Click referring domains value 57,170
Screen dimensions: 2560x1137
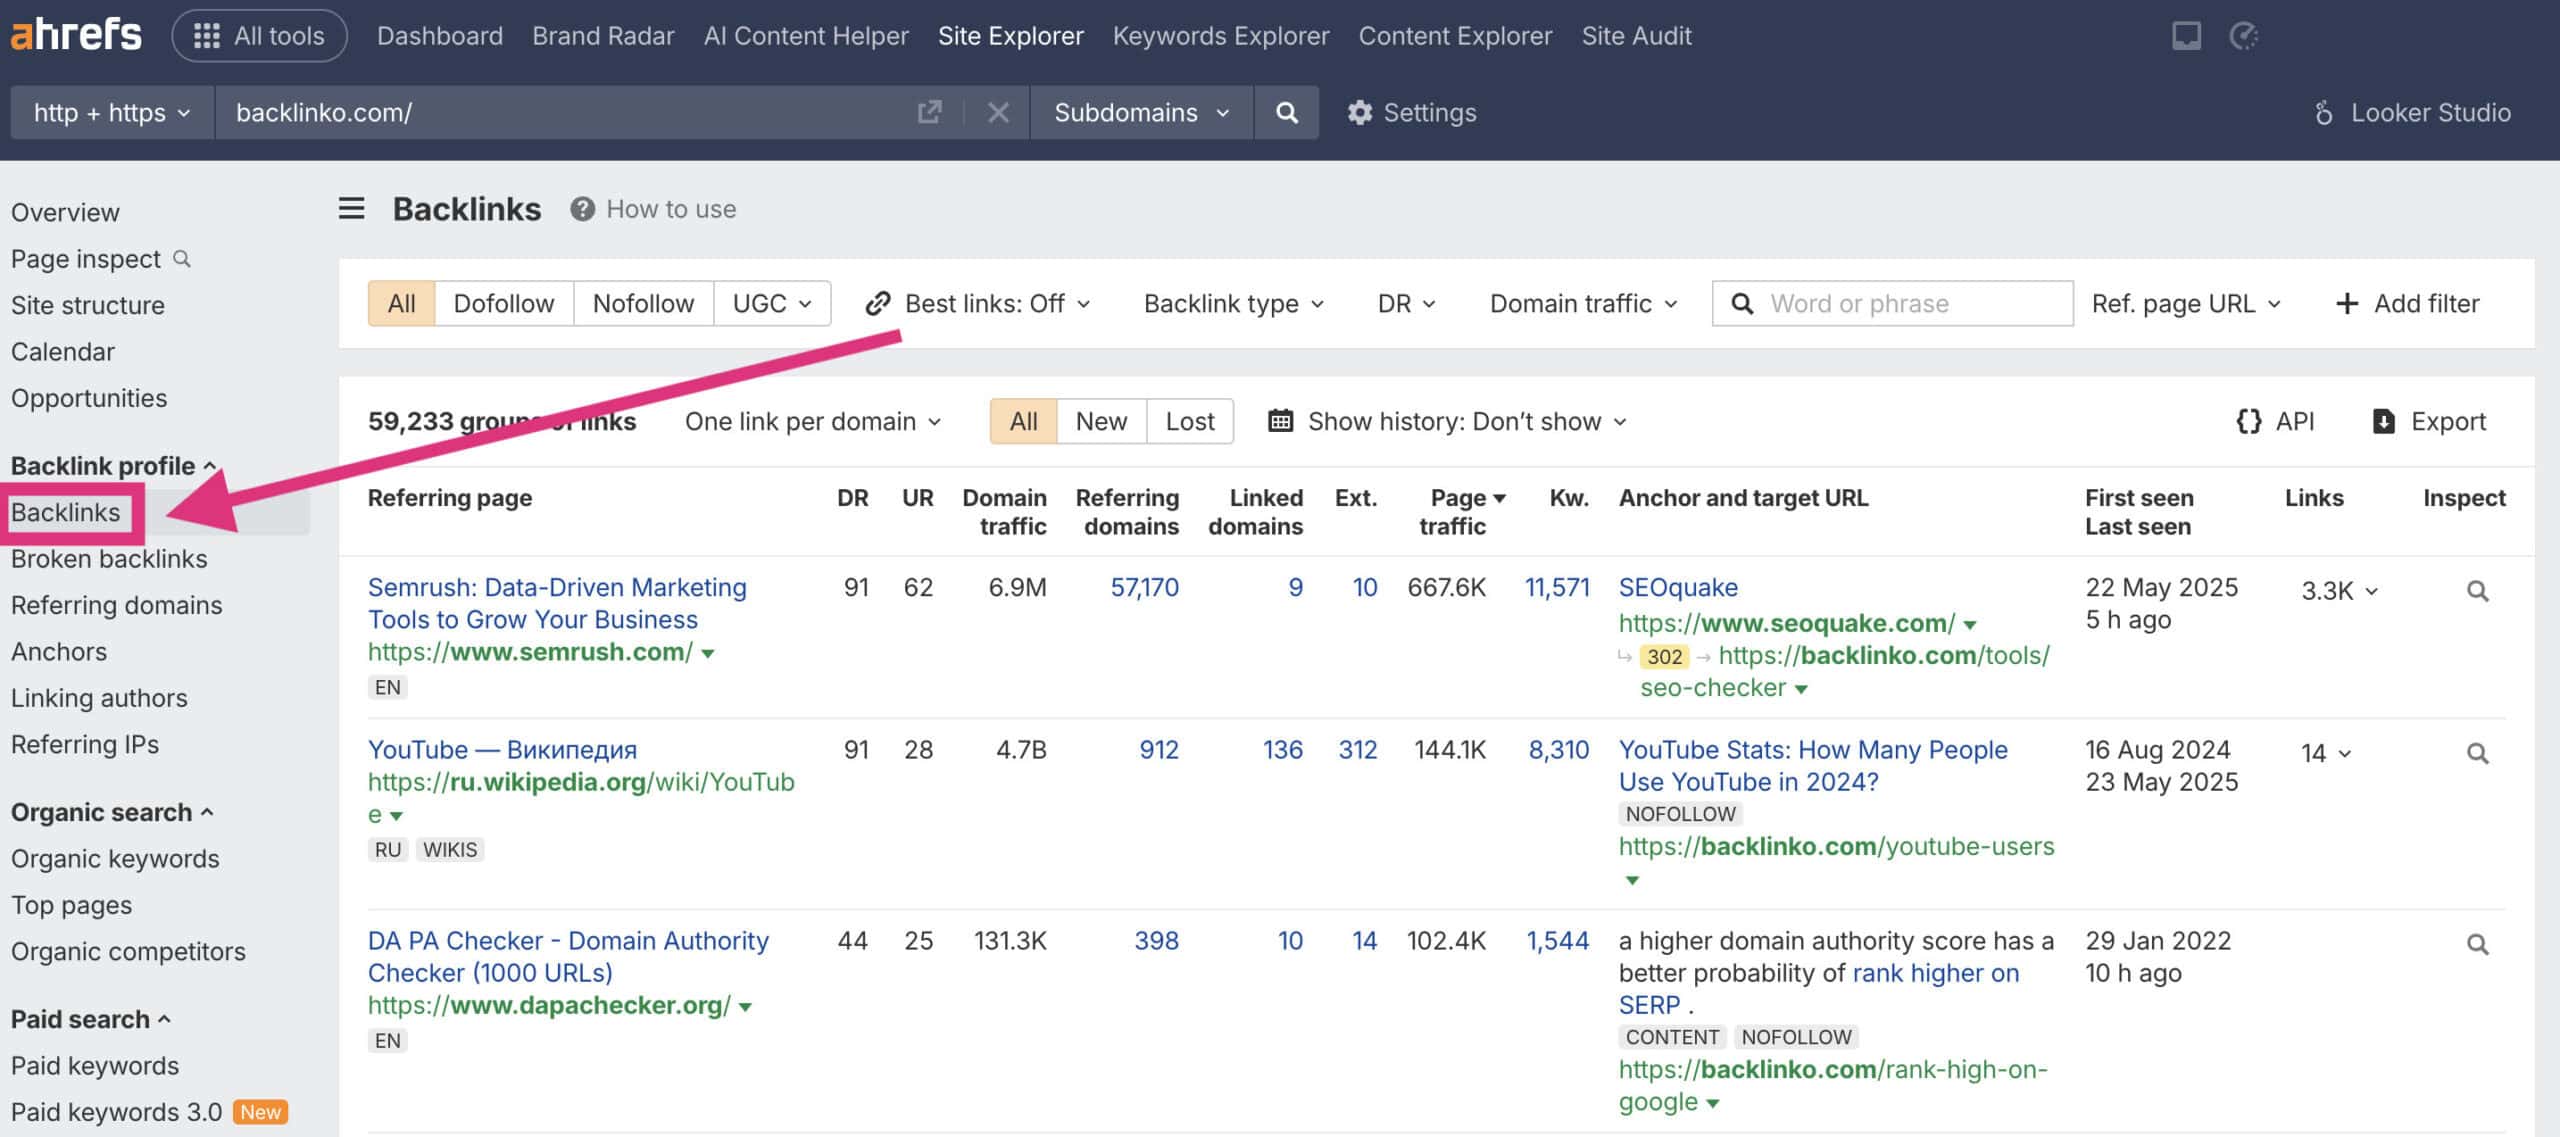pos(1144,587)
